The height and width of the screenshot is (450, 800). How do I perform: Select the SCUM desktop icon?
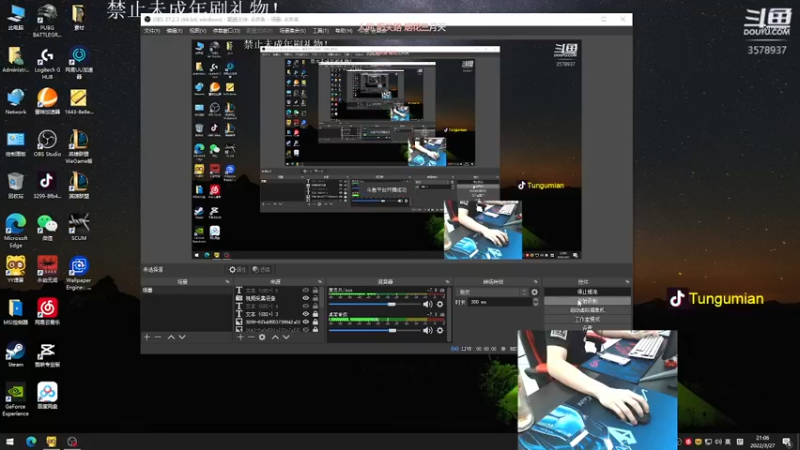click(79, 227)
